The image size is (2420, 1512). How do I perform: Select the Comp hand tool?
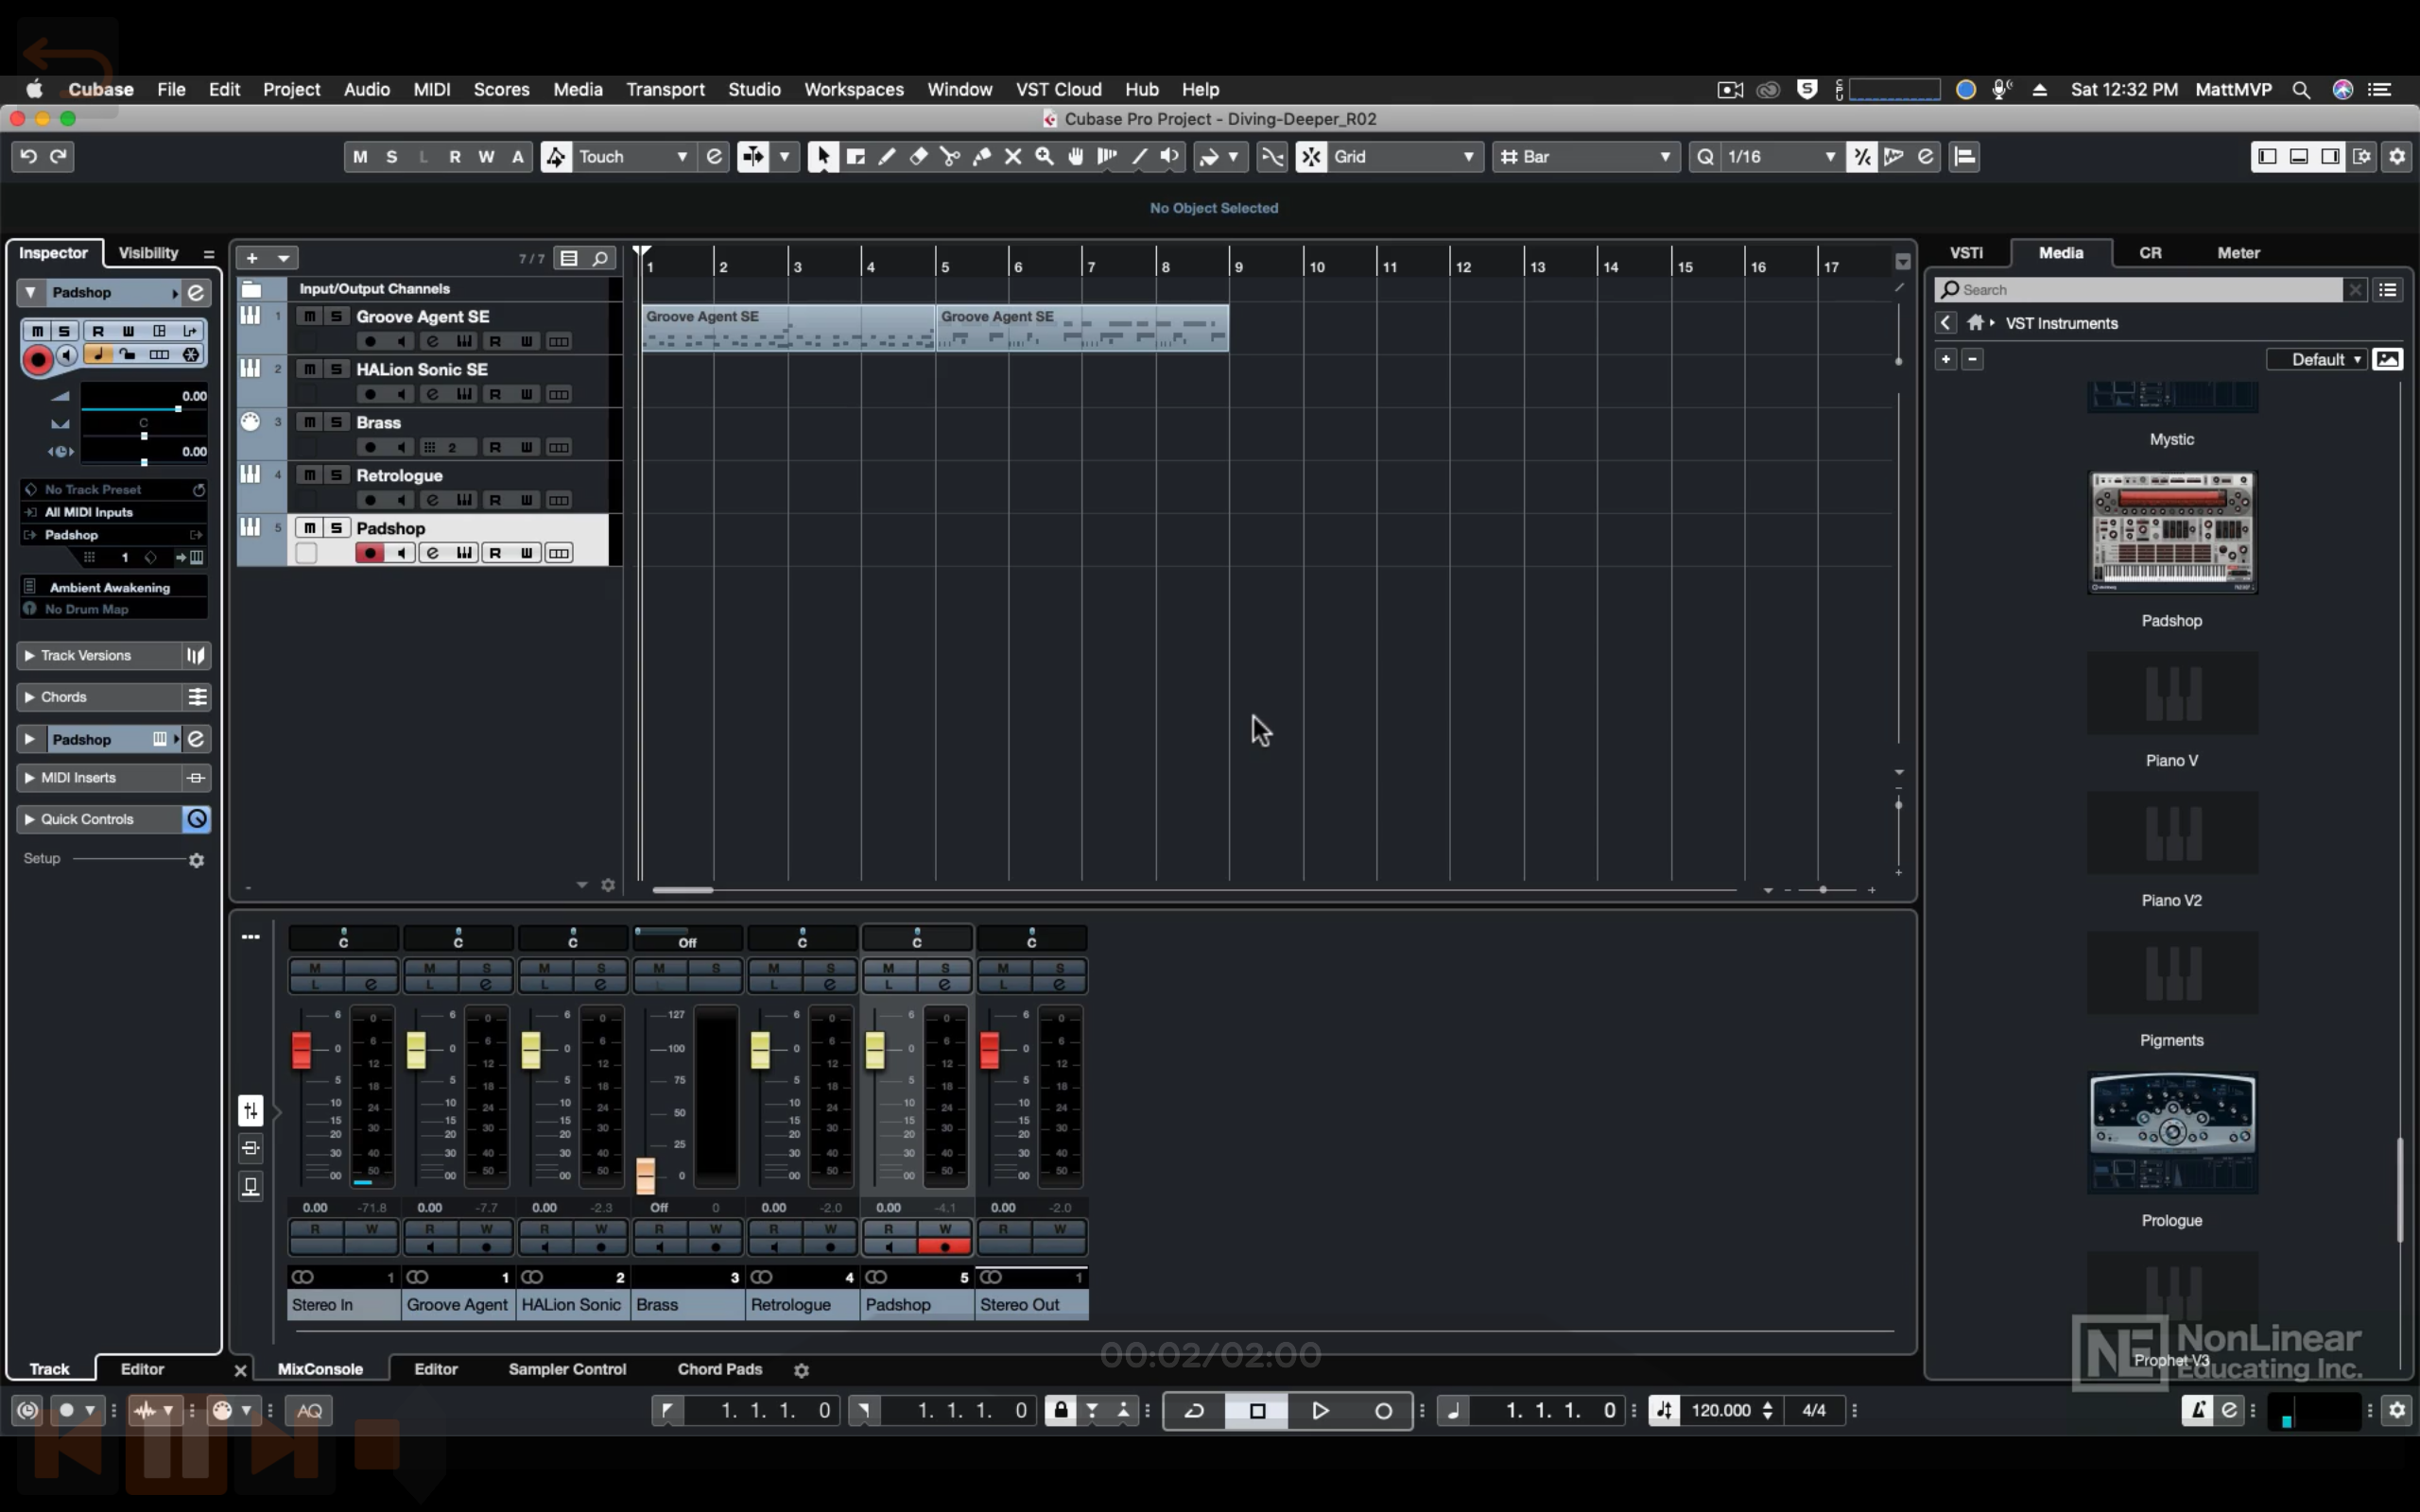pos(1076,157)
